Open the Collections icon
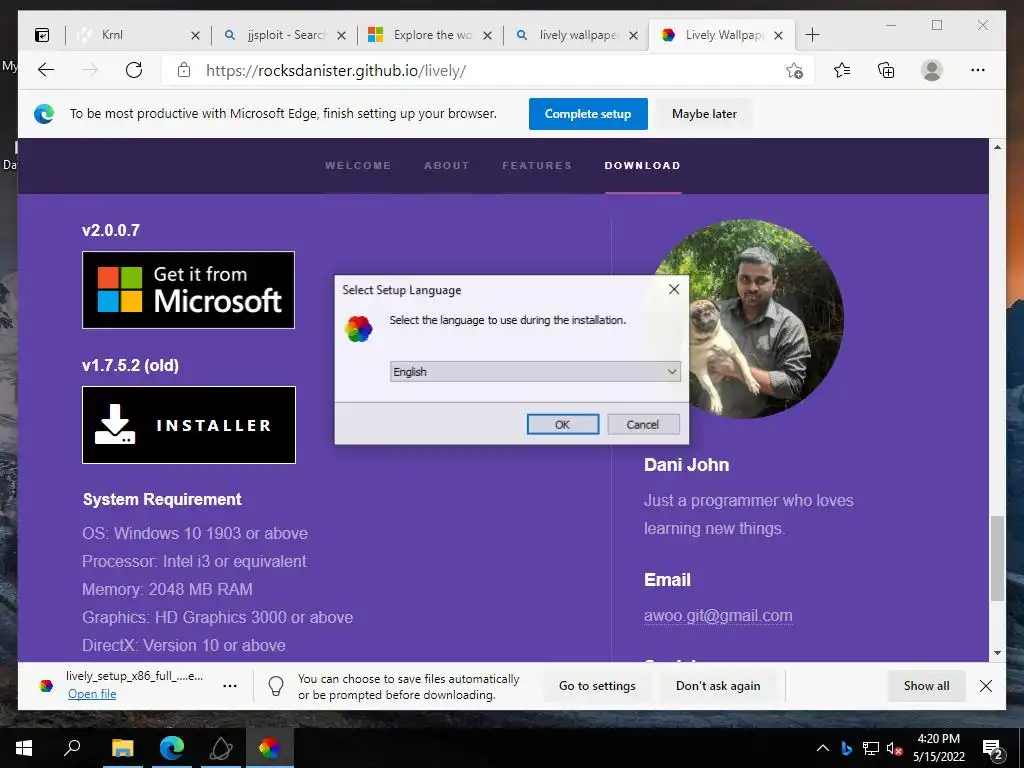This screenshot has width=1024, height=768. [886, 70]
